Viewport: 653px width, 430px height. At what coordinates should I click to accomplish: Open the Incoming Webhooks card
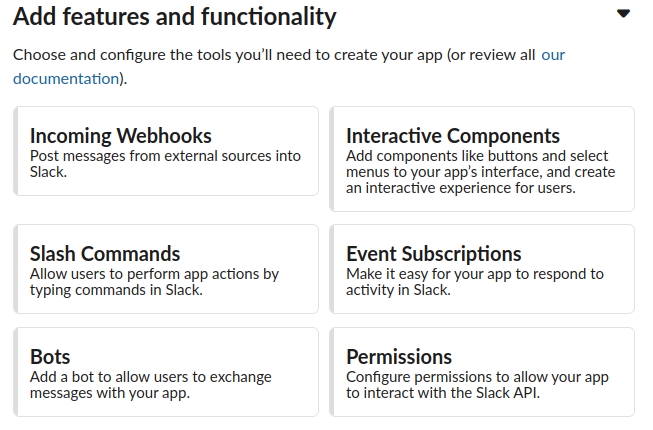tap(166, 151)
